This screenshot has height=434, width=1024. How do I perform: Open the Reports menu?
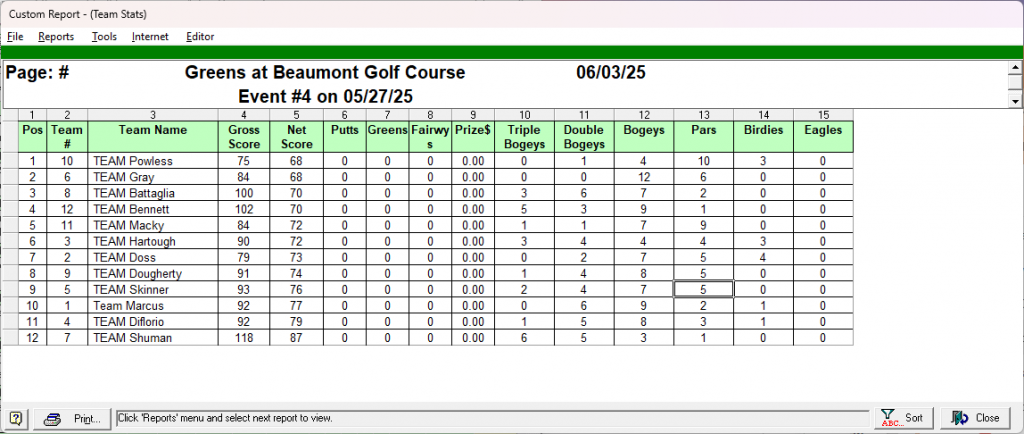(x=56, y=36)
